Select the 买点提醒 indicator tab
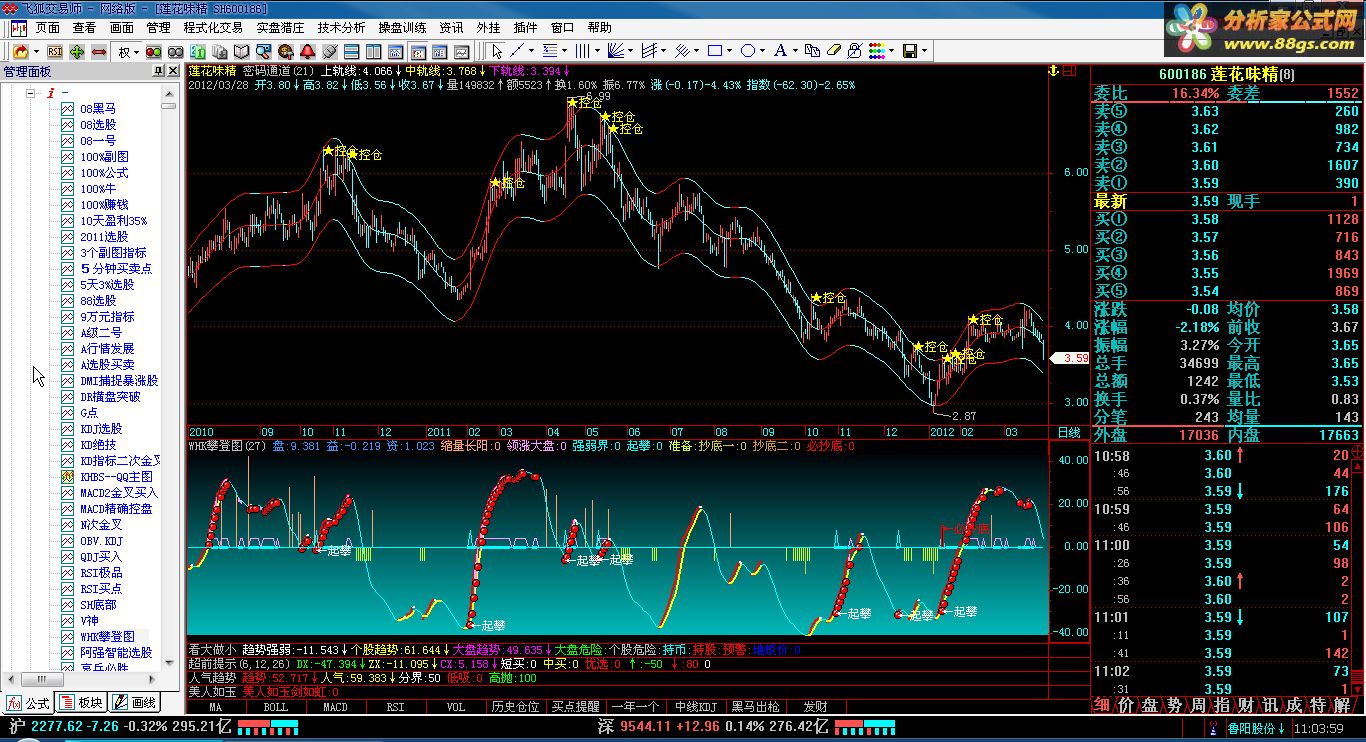1366x742 pixels. tap(575, 707)
